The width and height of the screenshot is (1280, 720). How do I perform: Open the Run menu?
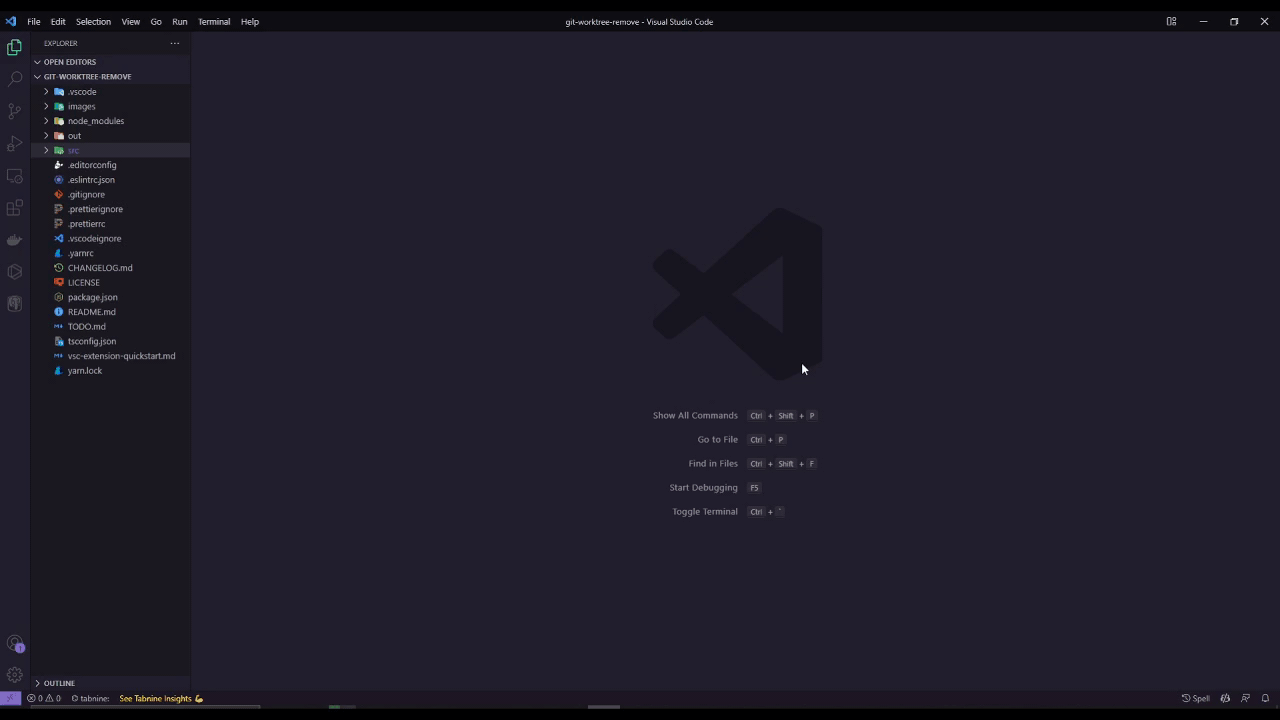[x=180, y=21]
